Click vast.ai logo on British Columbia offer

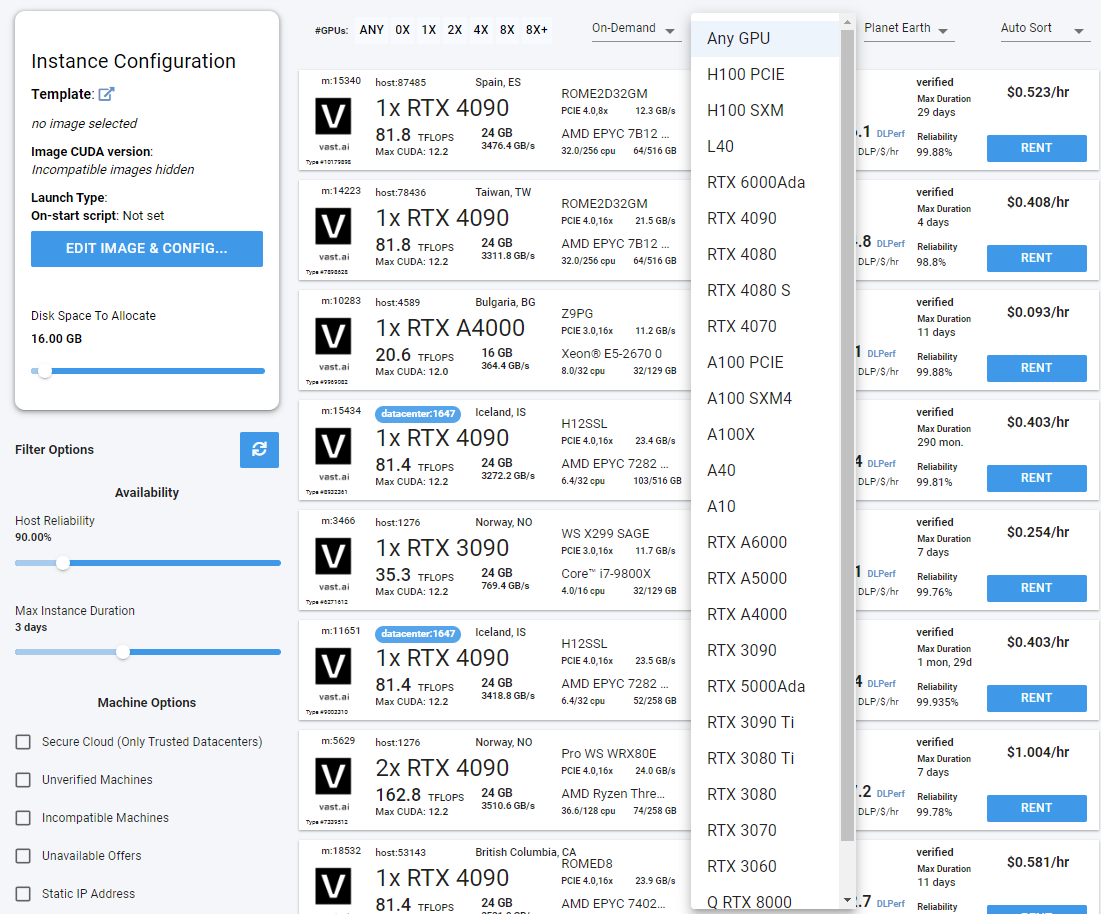333,887
